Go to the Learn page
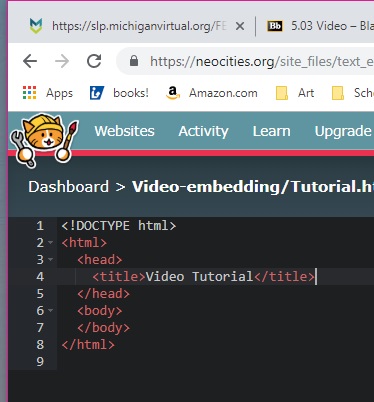 271,131
